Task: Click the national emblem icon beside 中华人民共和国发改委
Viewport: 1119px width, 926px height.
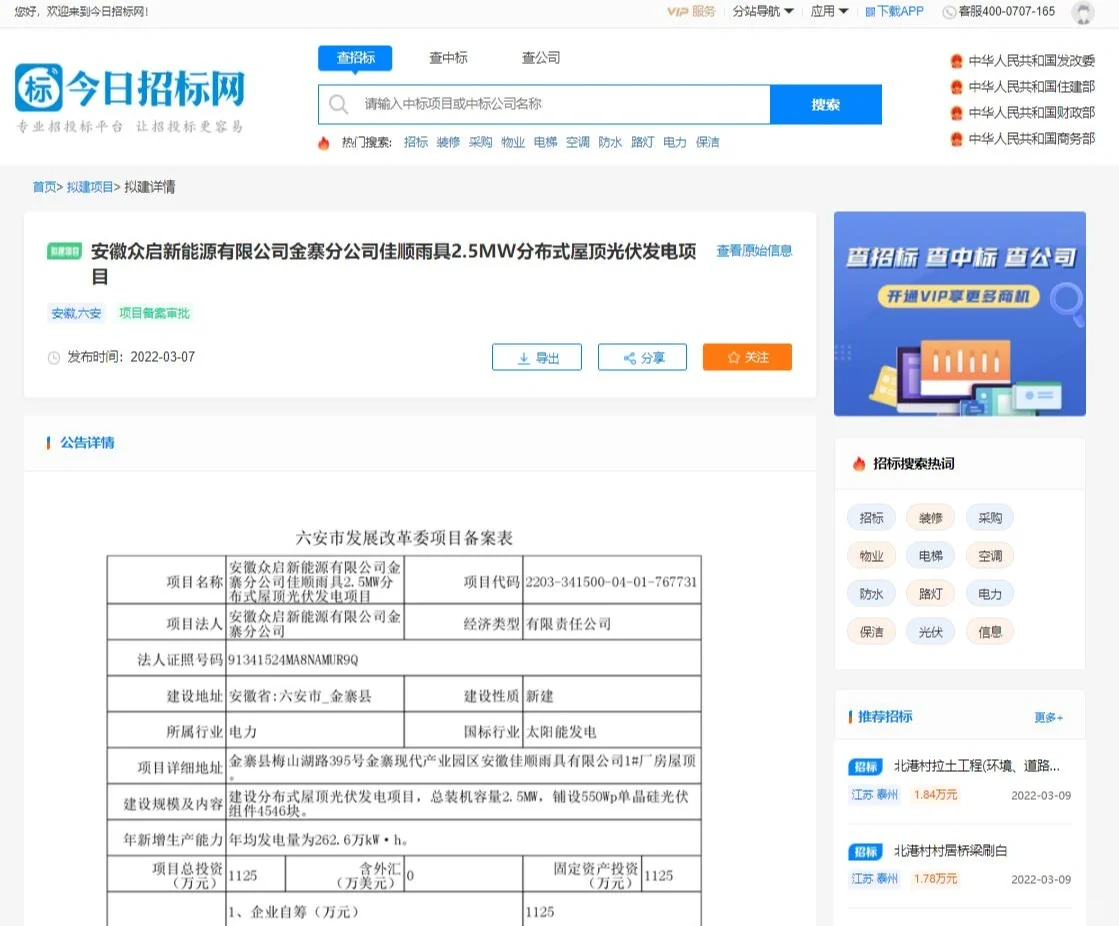Action: [955, 60]
